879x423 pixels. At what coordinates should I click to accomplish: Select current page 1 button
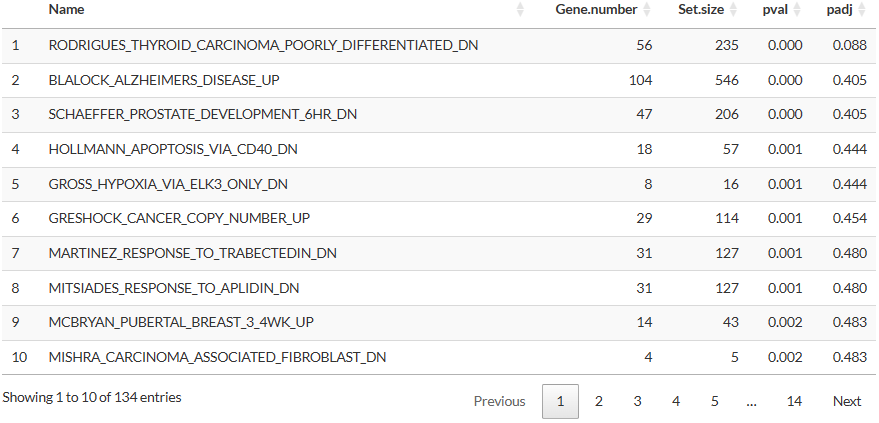[560, 401]
